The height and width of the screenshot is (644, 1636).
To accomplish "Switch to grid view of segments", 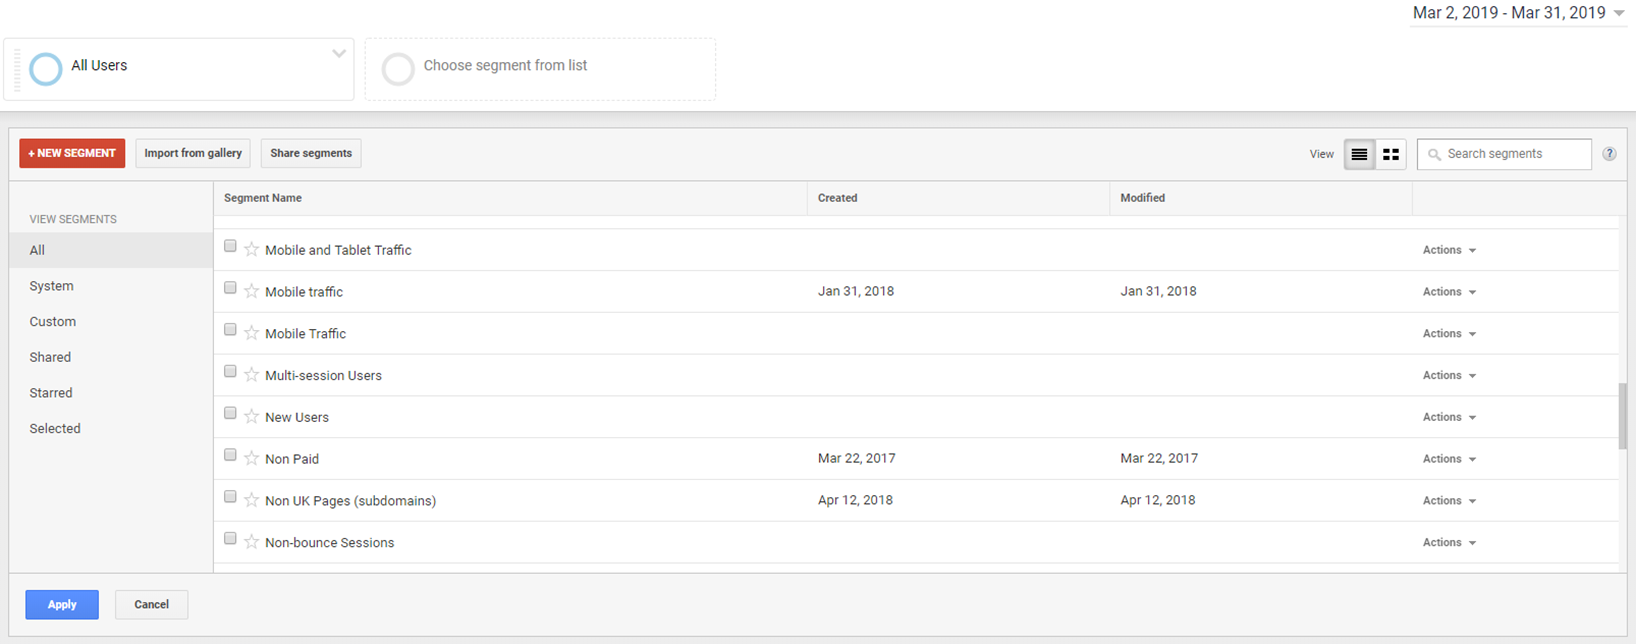I will click(1391, 154).
